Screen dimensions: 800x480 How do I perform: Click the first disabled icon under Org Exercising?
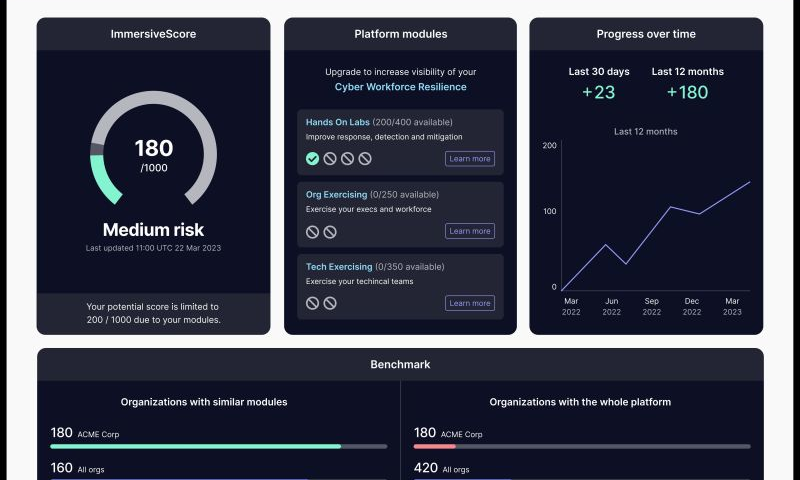point(313,231)
